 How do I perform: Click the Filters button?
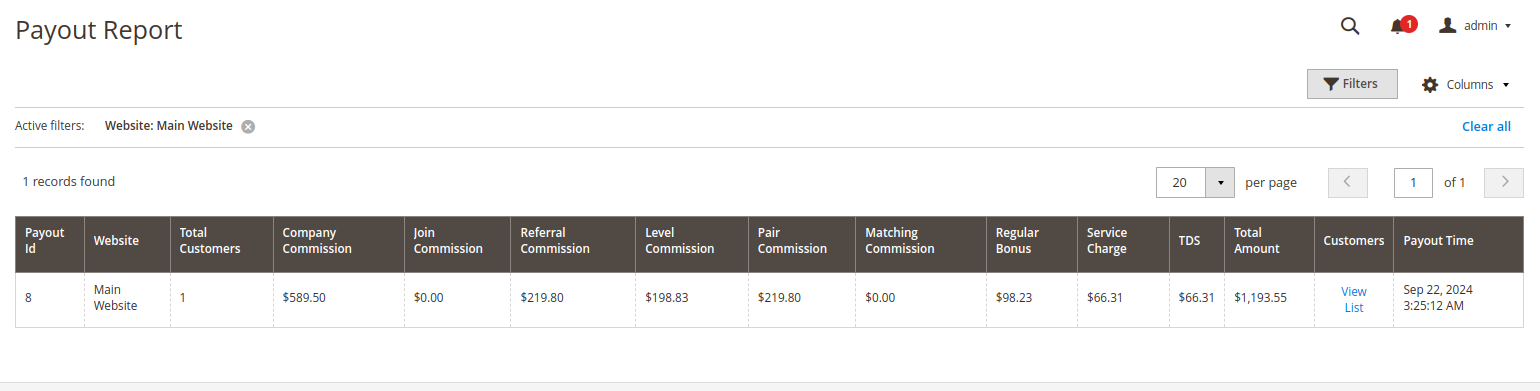[x=1352, y=84]
